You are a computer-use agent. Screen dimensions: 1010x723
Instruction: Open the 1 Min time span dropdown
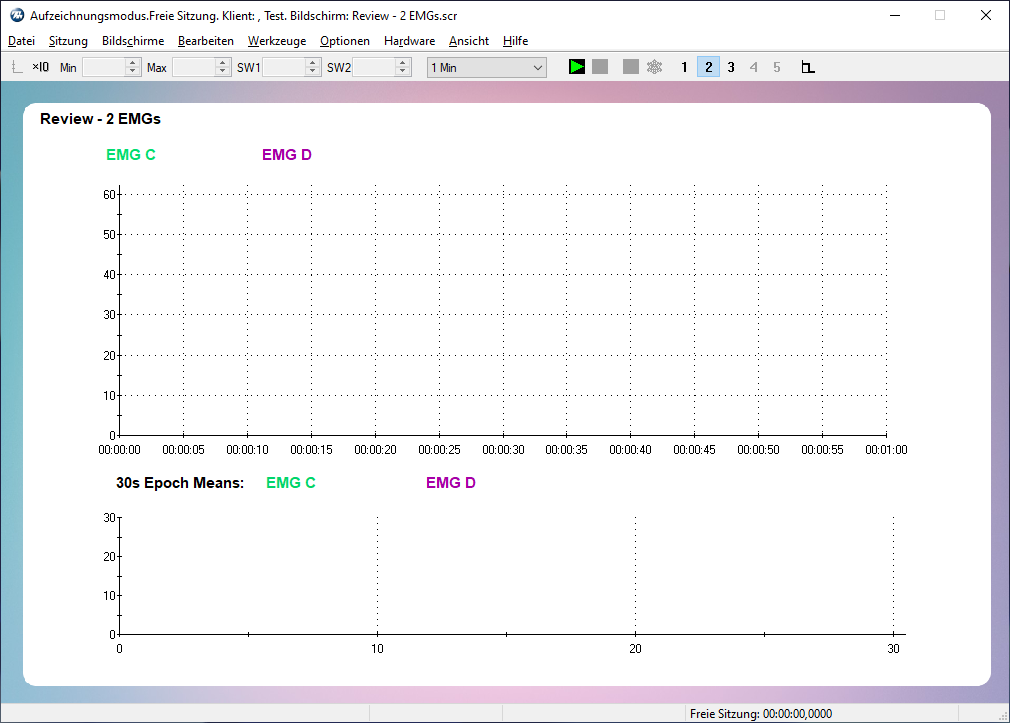point(487,68)
